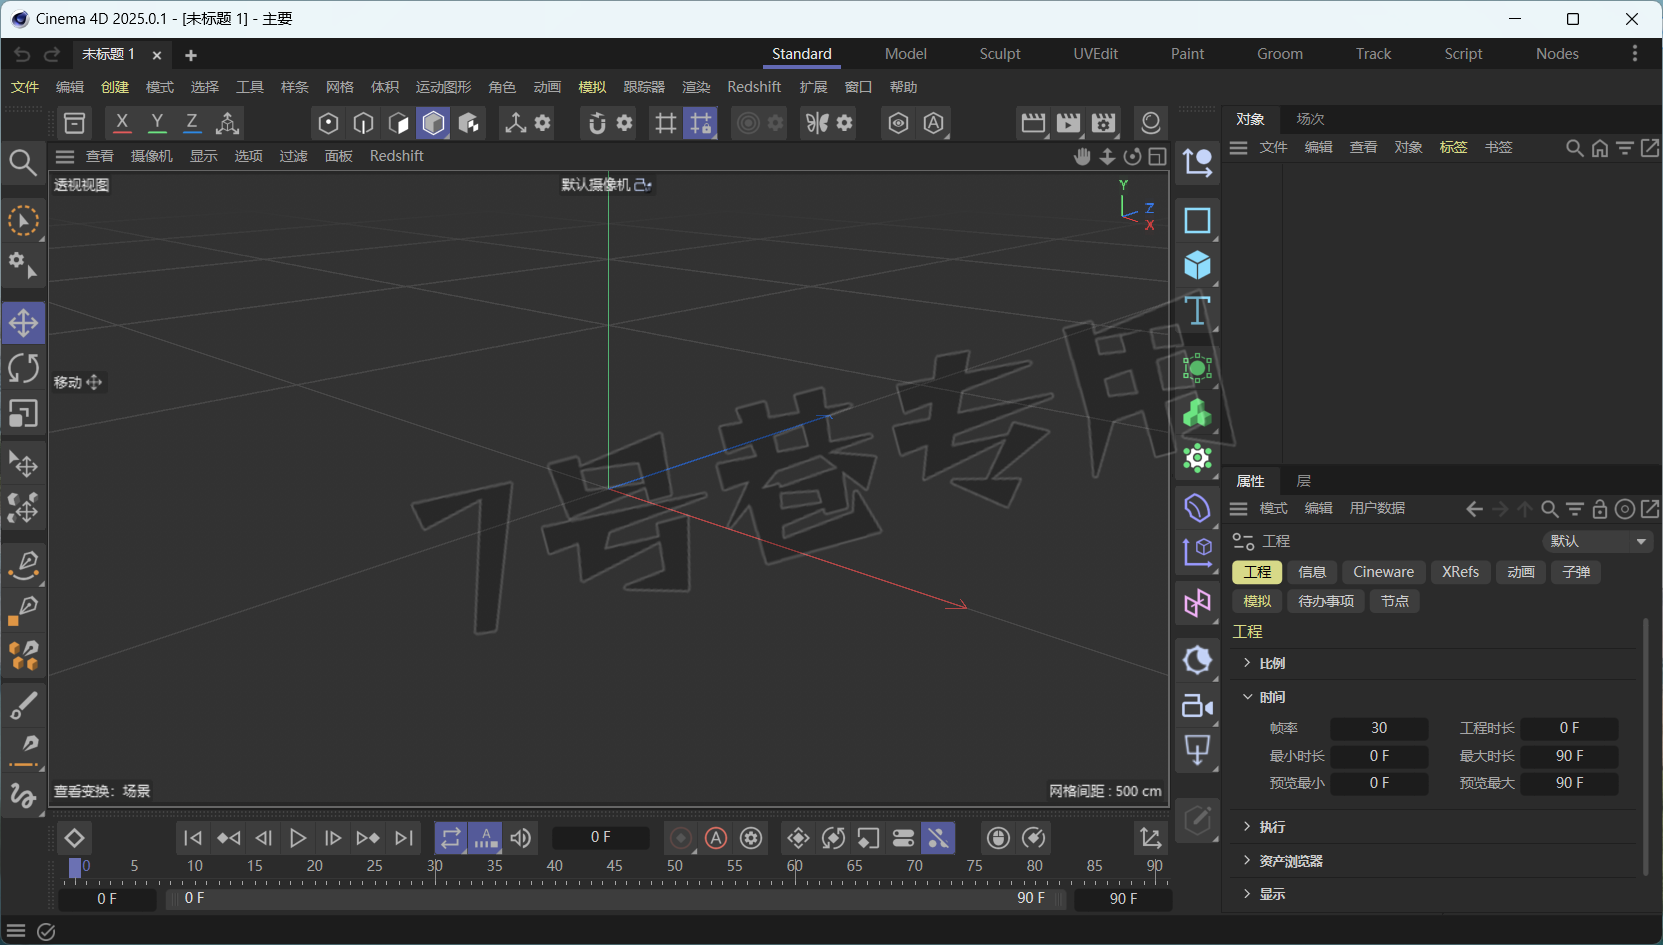Viewport: 1663px width, 945px height.
Task: Click the preview range bar below the timeline
Action: click(x=614, y=898)
